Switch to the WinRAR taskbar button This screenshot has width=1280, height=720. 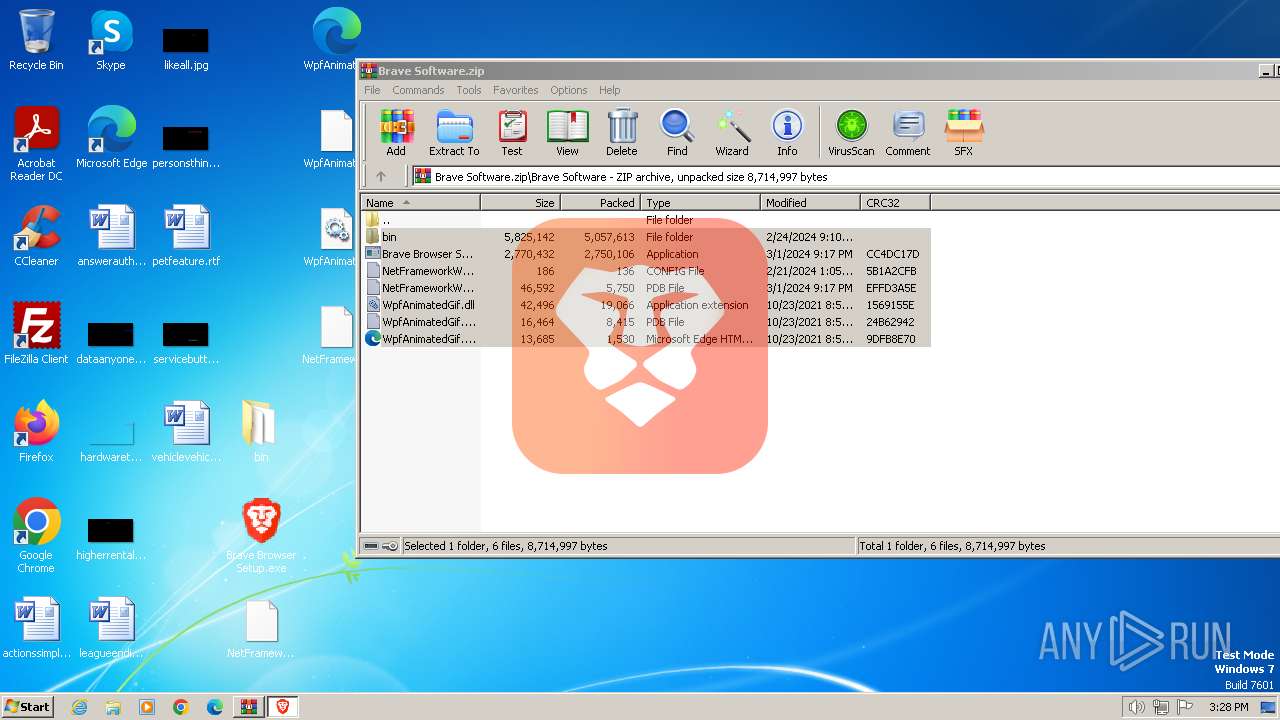(249, 707)
